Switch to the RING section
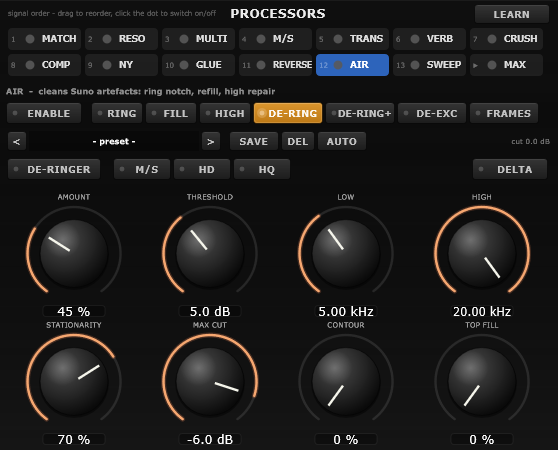Screen dimensions: 558x450 117,113
